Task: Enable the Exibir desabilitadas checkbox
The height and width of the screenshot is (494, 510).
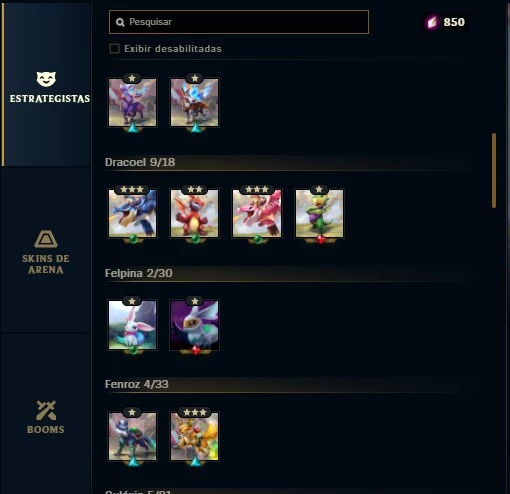Action: [x=114, y=49]
